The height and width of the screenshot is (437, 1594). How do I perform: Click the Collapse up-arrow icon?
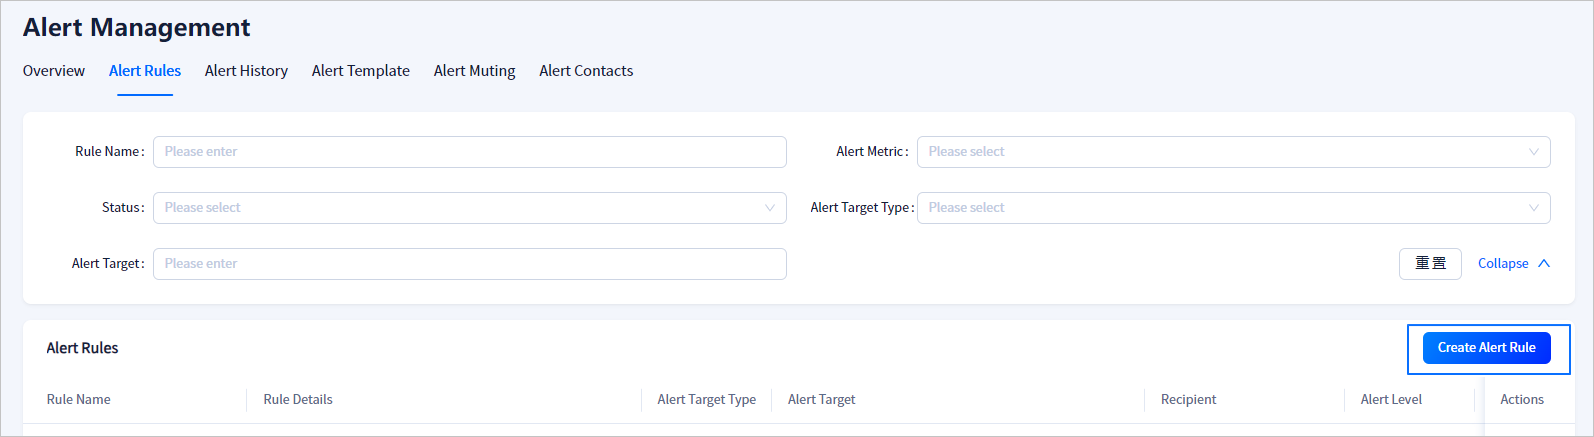[x=1544, y=264]
